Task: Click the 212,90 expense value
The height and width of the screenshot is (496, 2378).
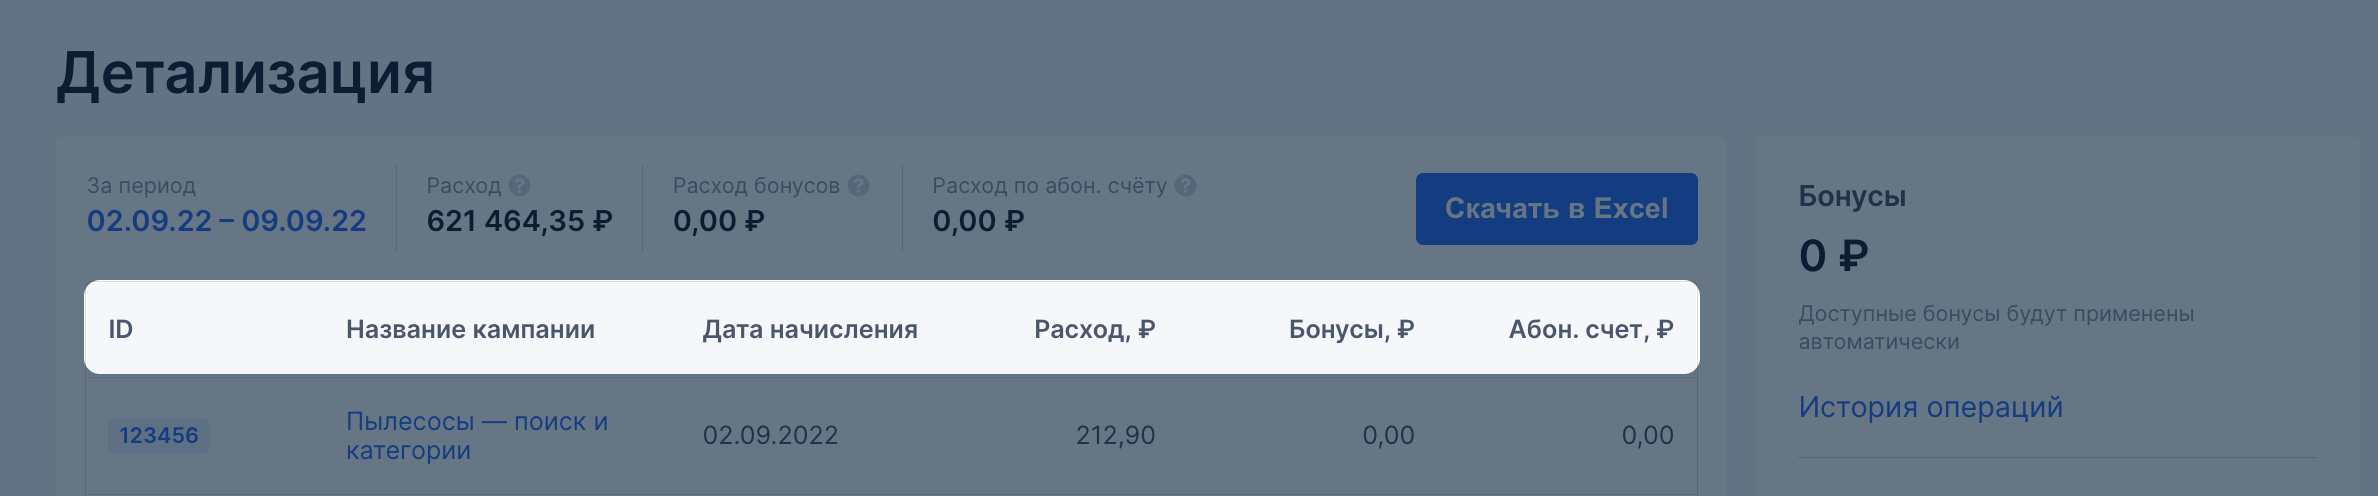Action: 1115,435
